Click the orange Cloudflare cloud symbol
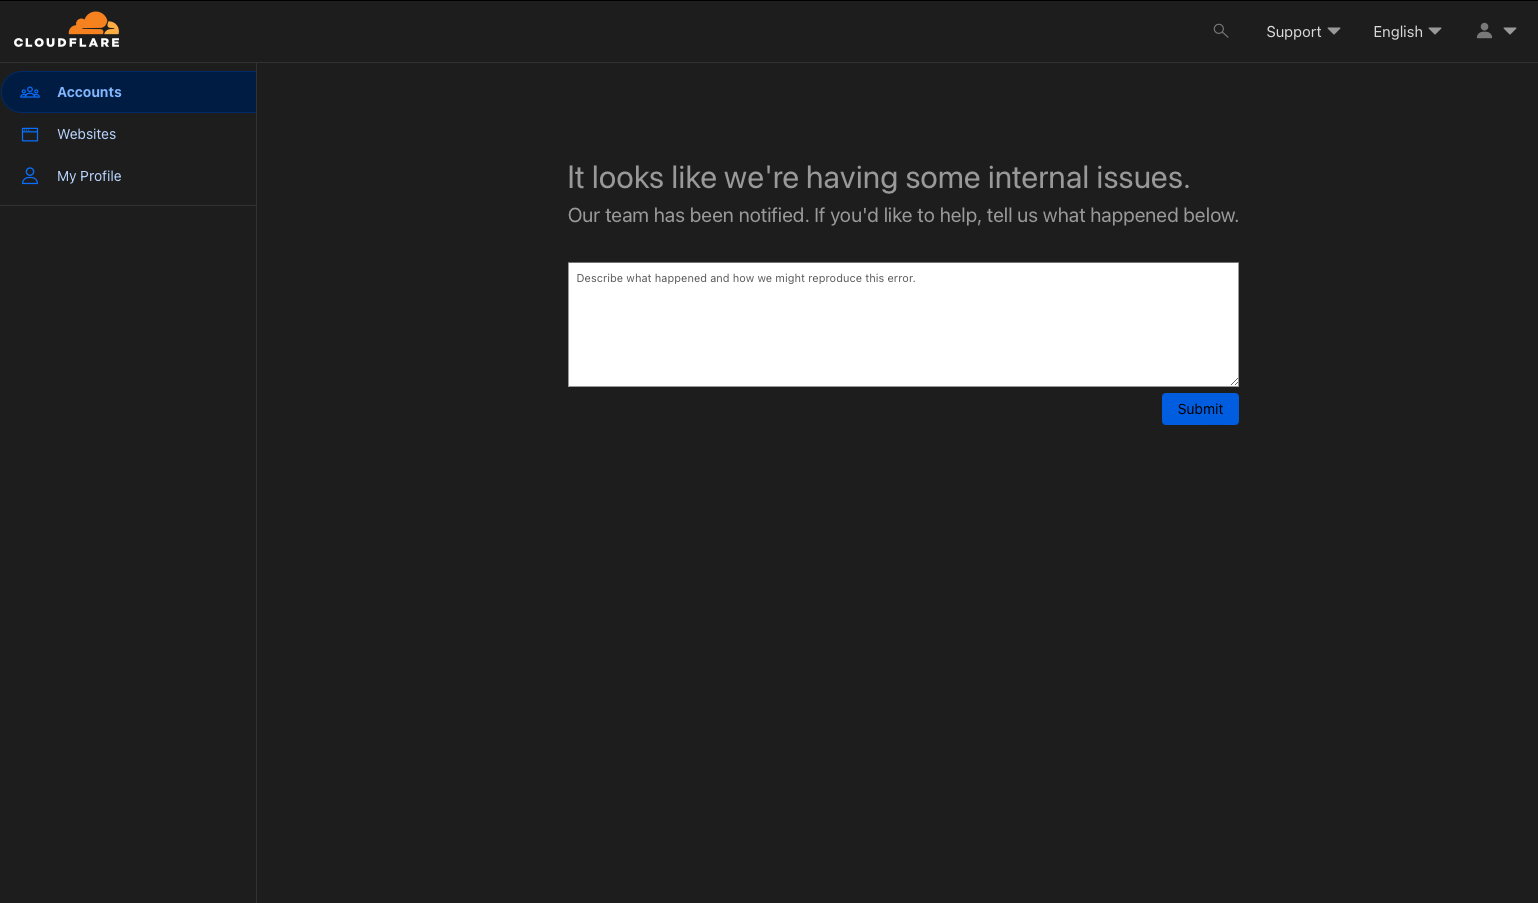The image size is (1538, 903). pos(94,22)
